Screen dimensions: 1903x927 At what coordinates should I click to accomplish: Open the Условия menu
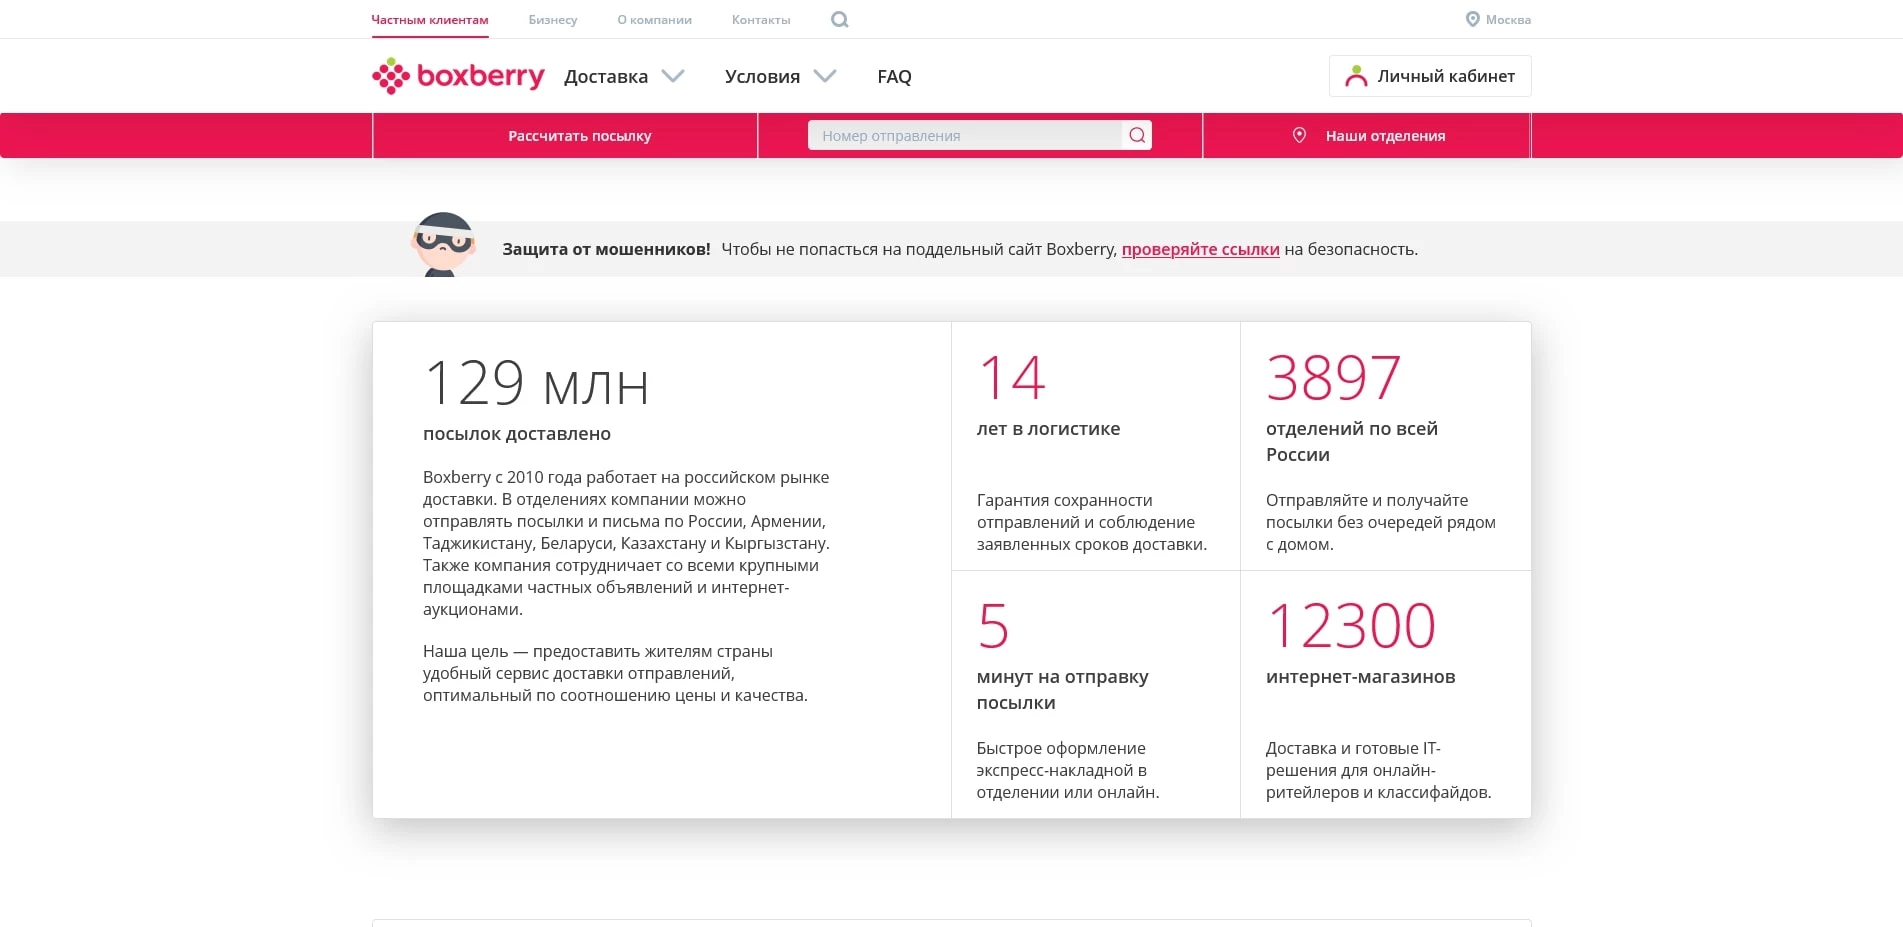point(762,77)
